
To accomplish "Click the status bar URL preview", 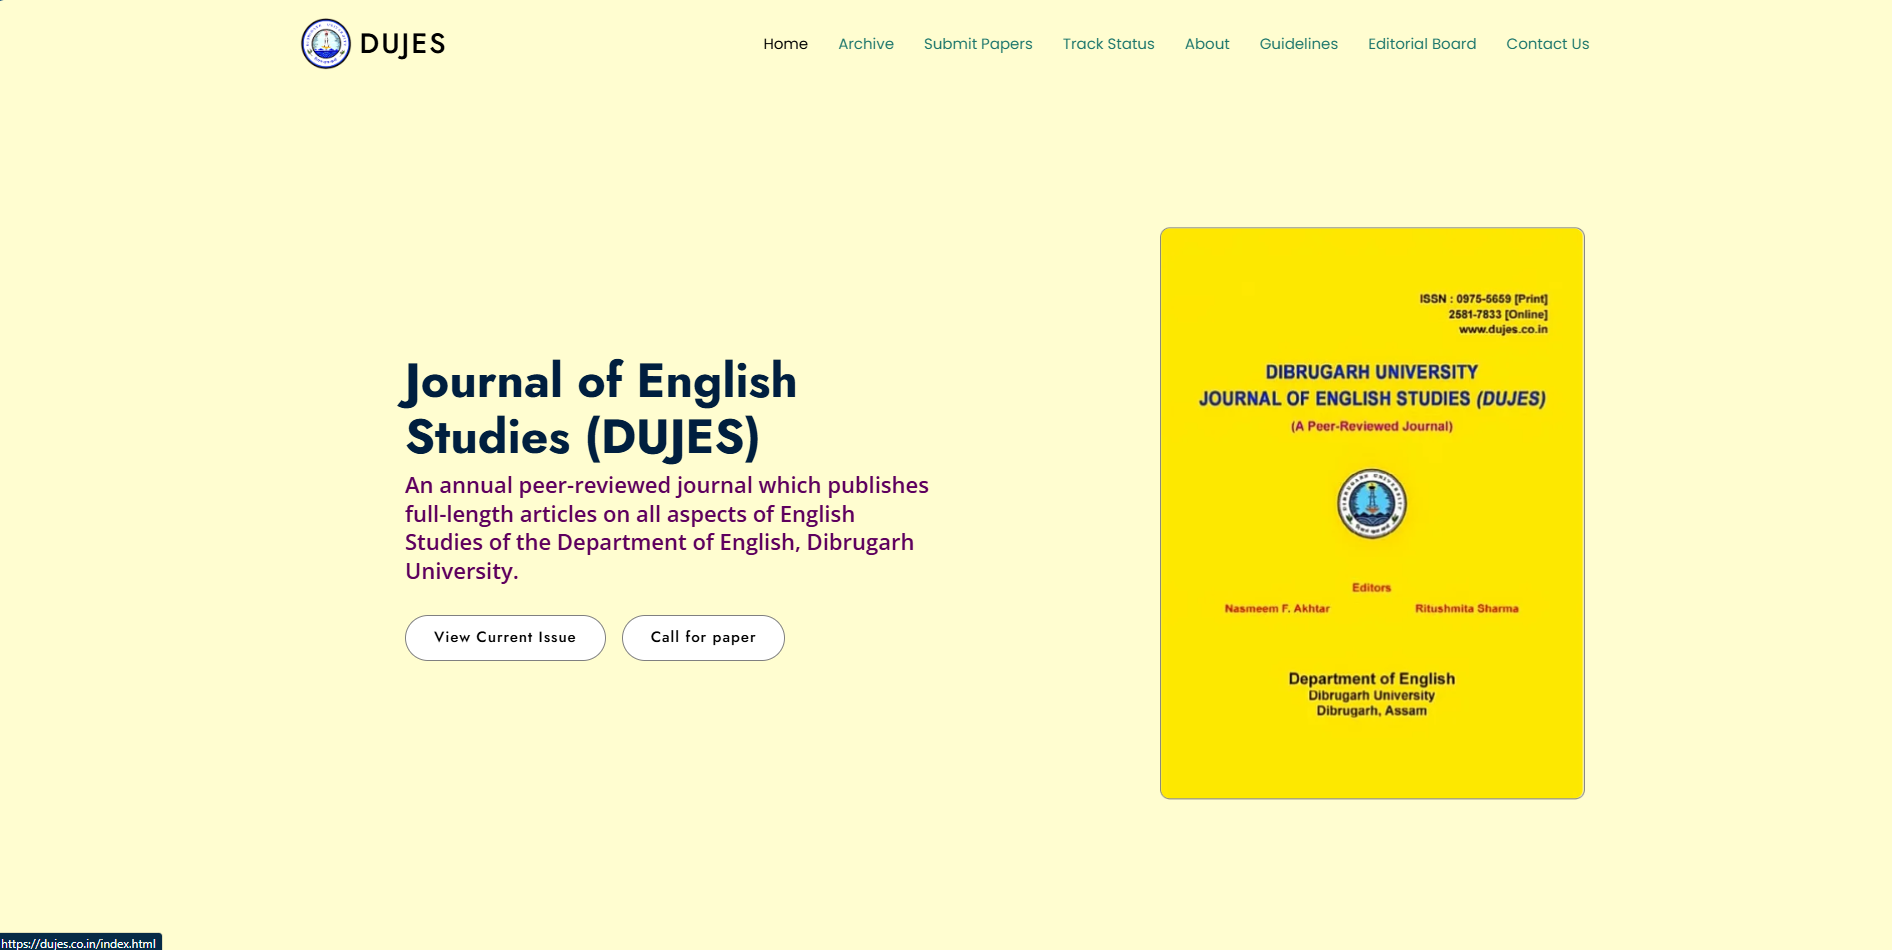I will [x=79, y=943].
